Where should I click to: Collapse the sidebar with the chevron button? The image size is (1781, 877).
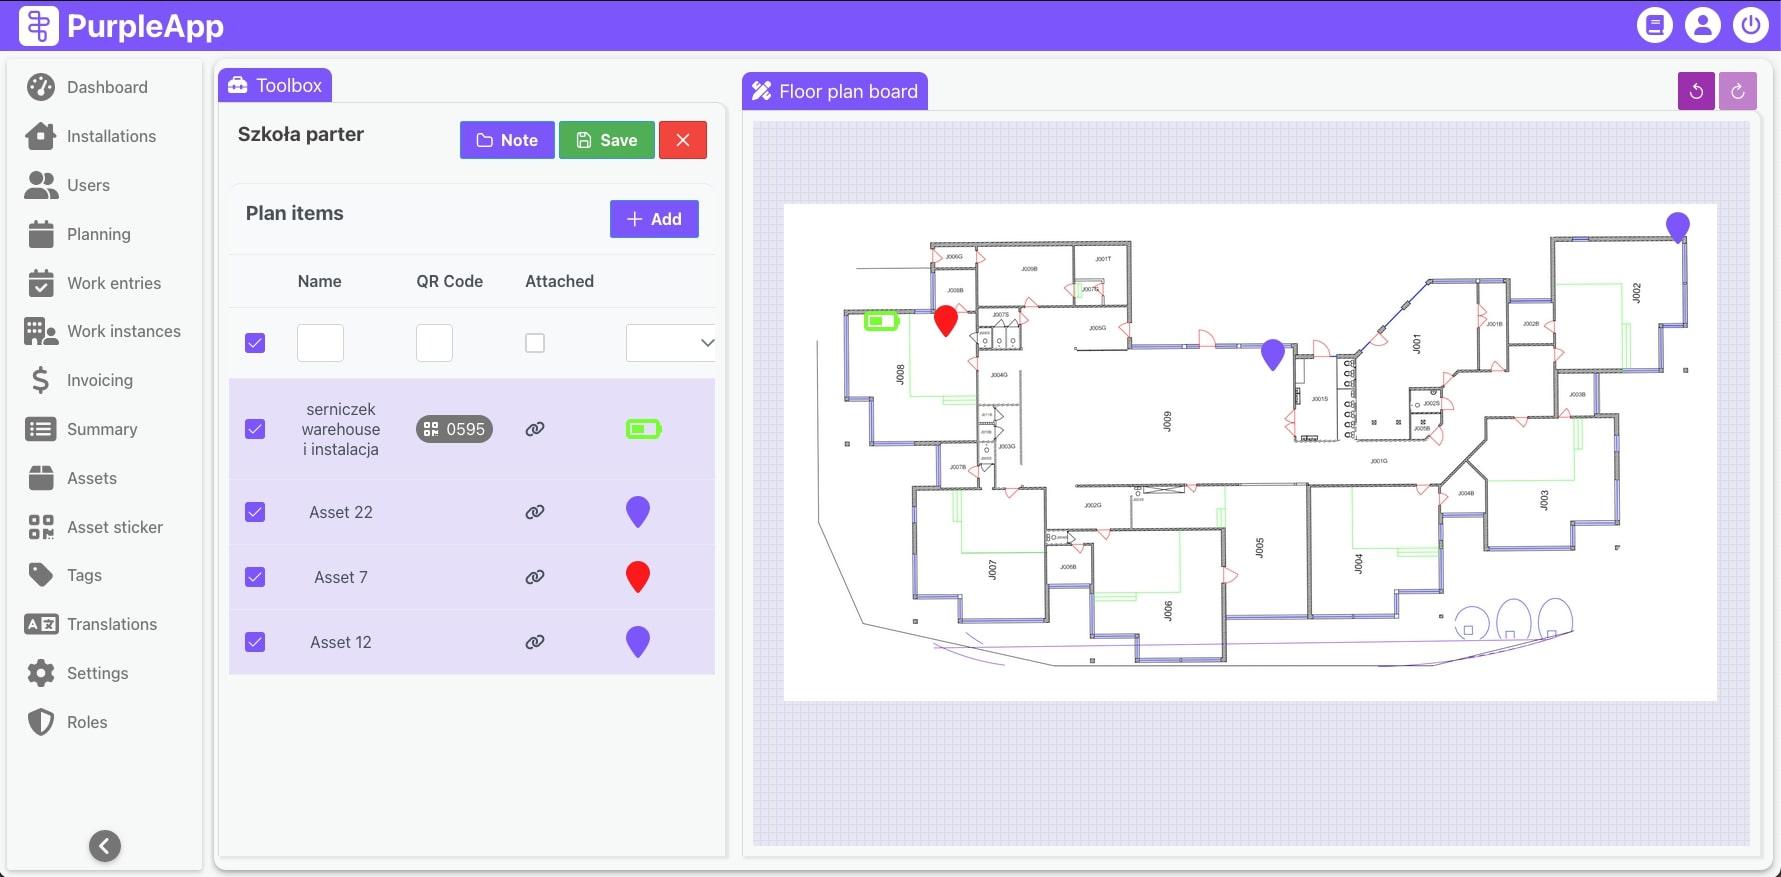pyautogui.click(x=105, y=846)
